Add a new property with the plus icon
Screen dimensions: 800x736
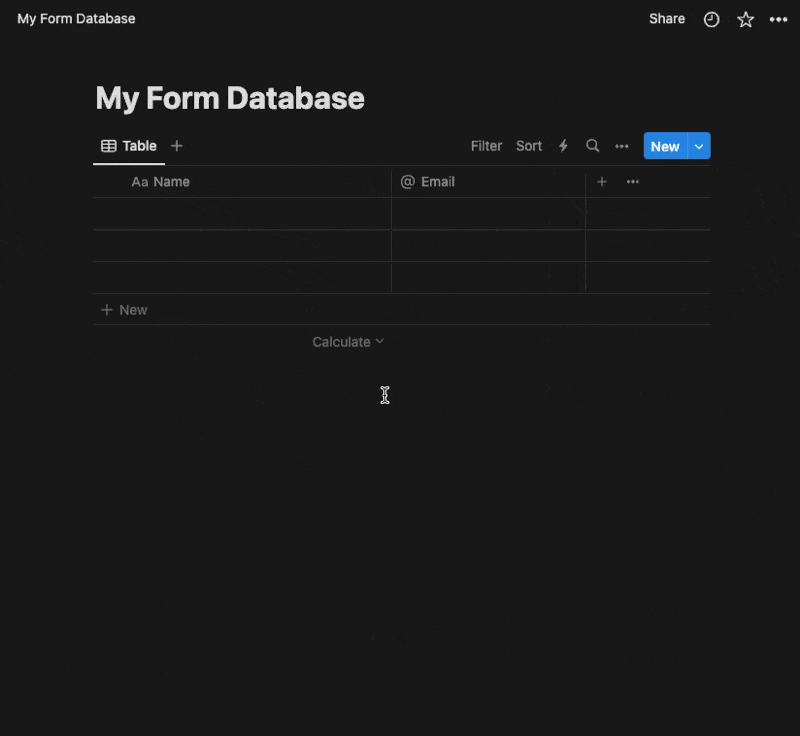point(601,182)
